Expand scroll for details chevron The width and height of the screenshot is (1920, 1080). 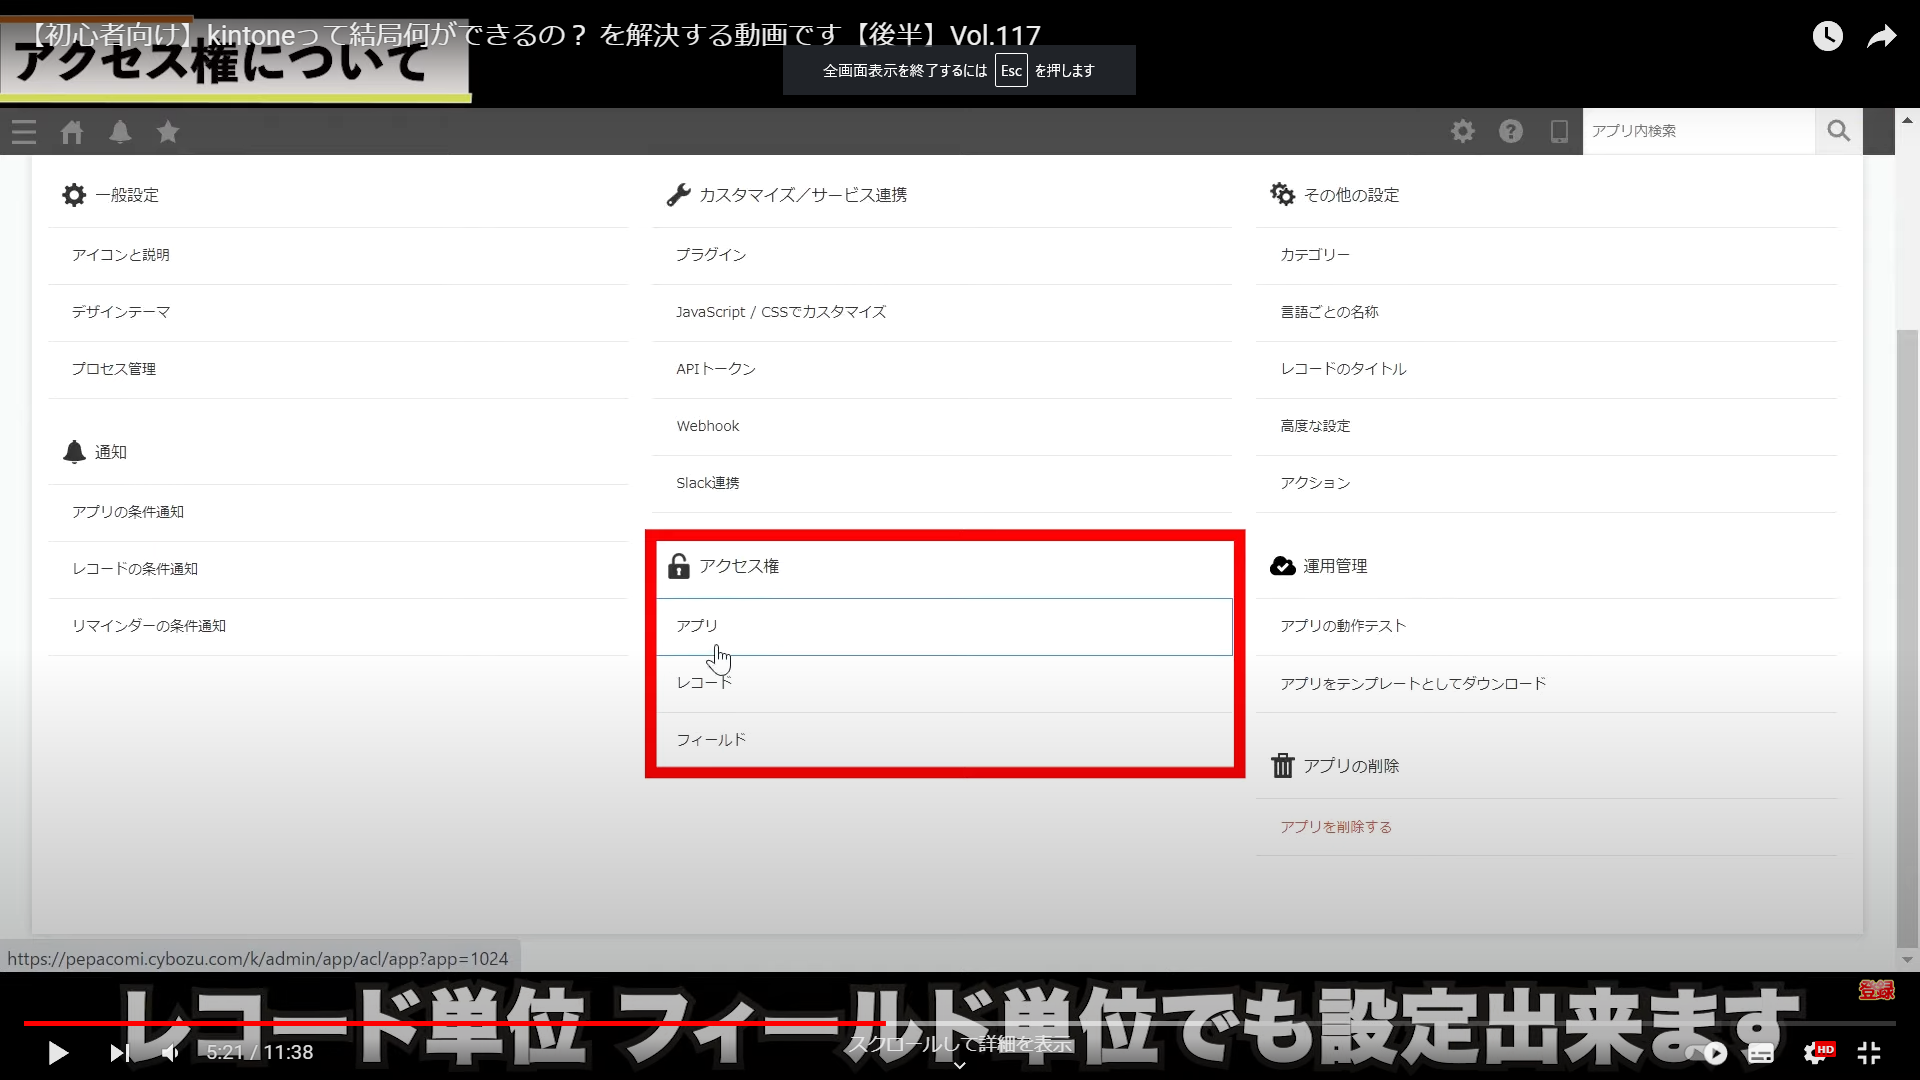(x=959, y=1066)
